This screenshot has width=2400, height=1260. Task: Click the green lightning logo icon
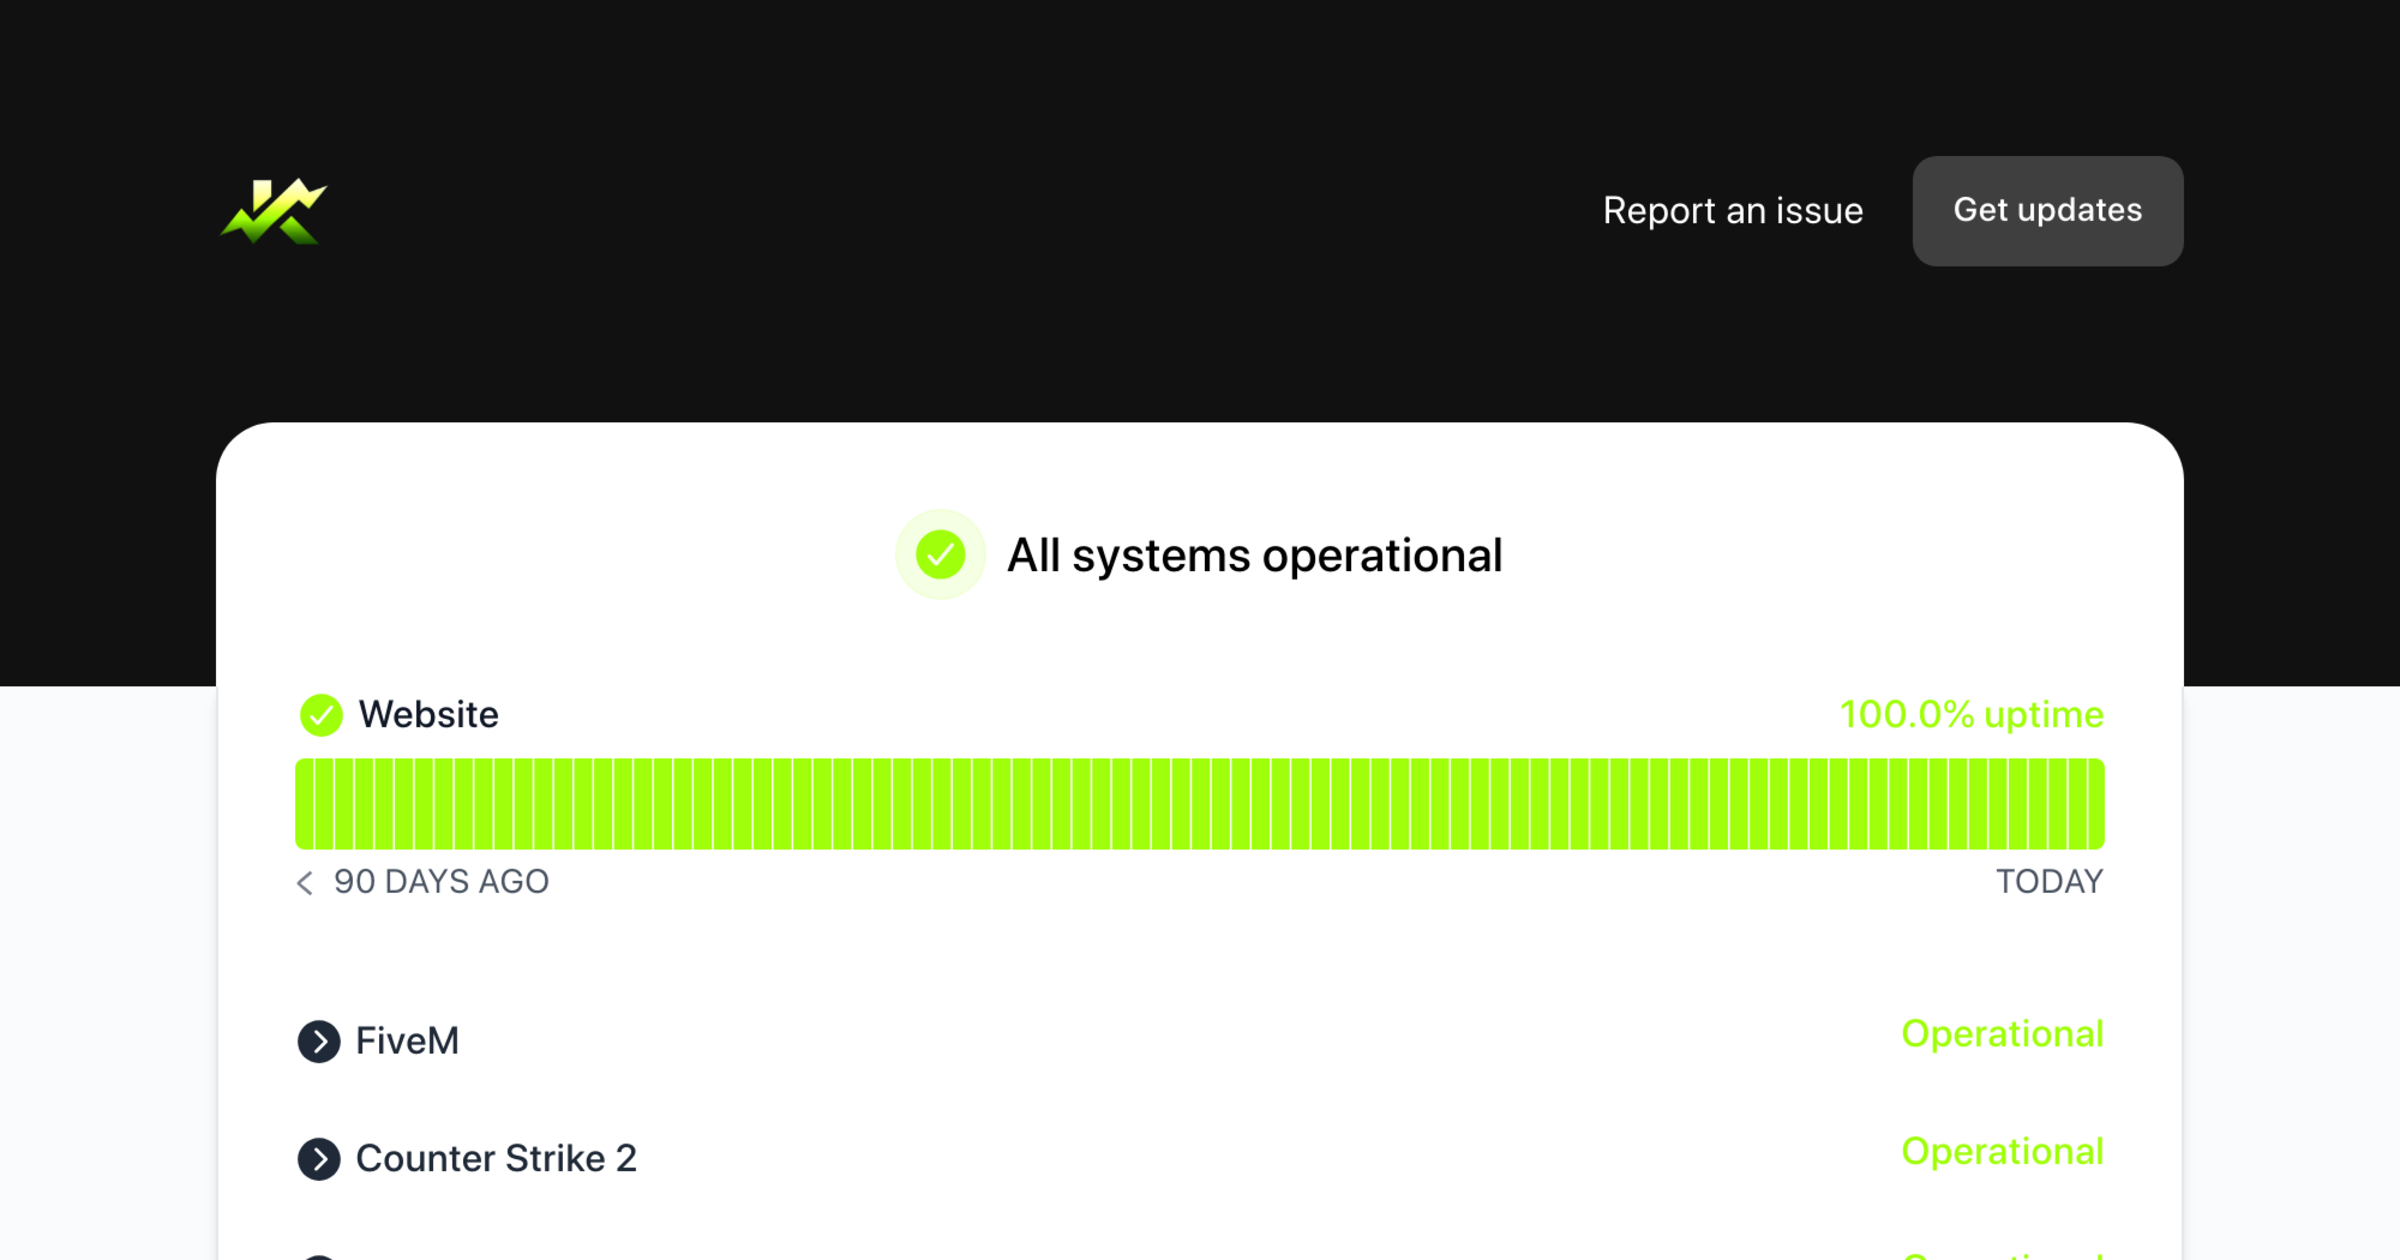pos(273,211)
